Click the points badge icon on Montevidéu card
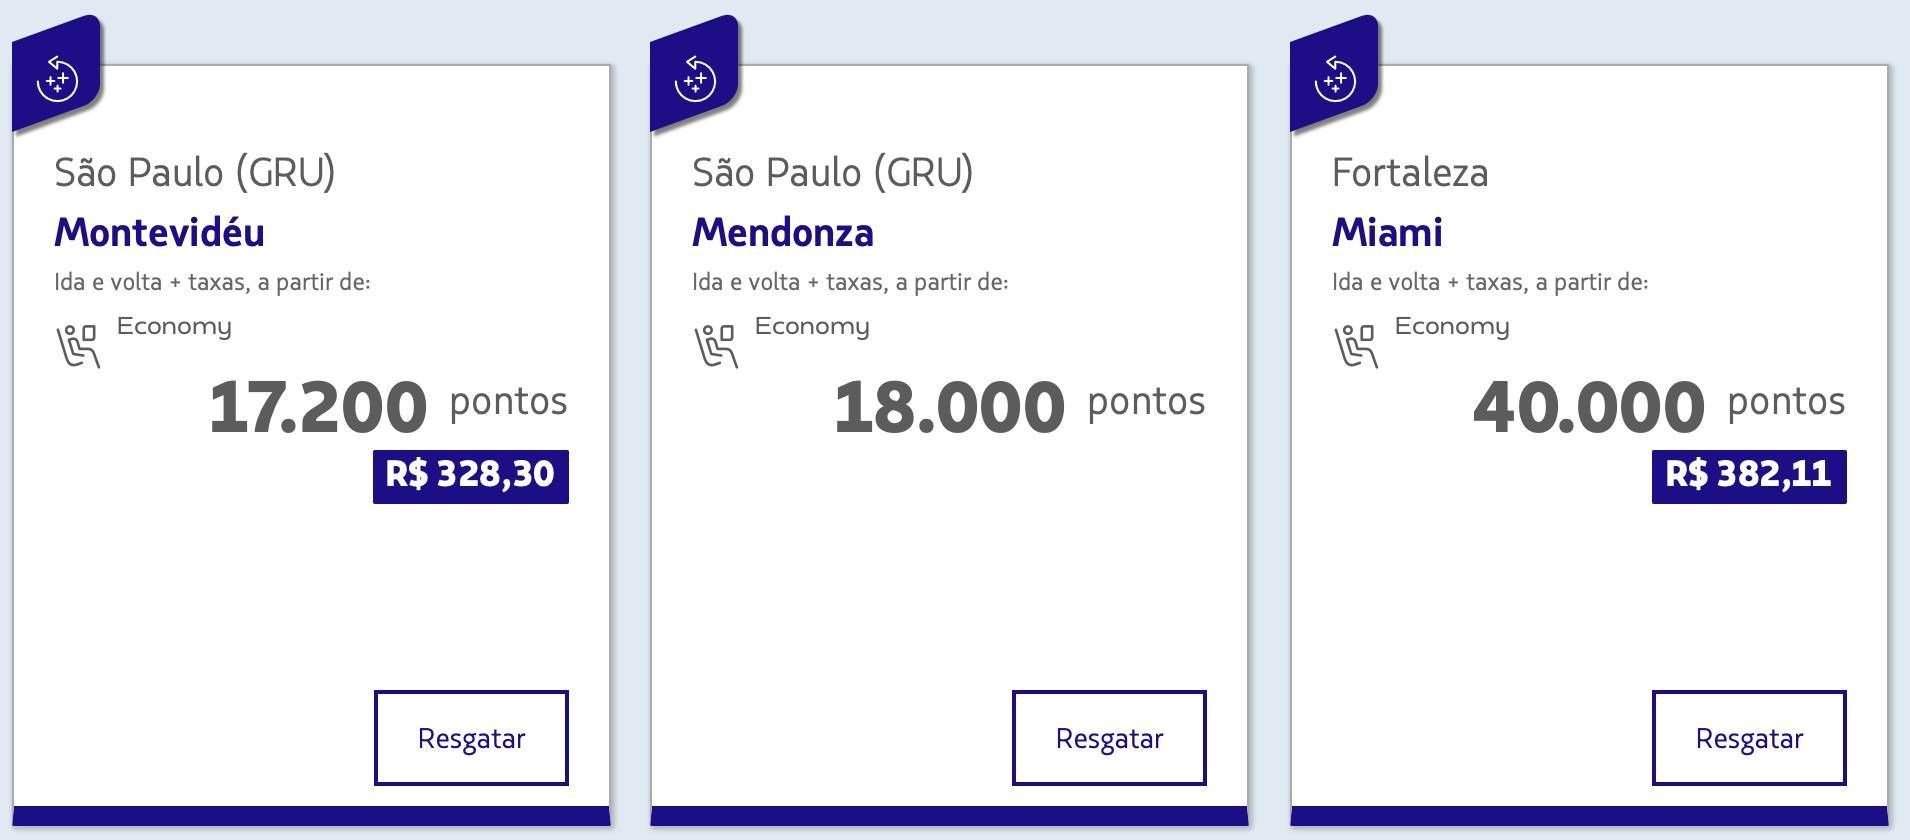Image resolution: width=1910 pixels, height=840 pixels. coord(57,78)
